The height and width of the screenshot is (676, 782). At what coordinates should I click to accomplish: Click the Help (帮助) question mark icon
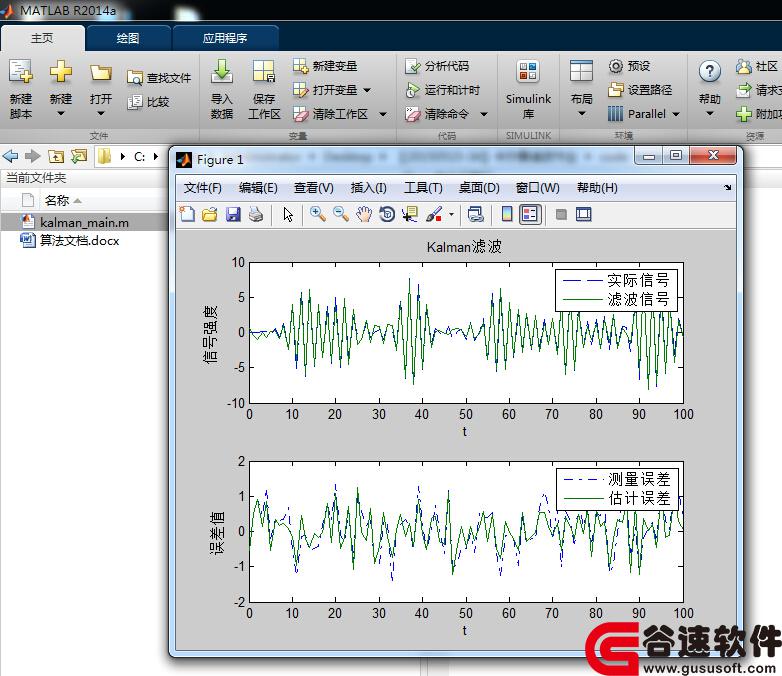pyautogui.click(x=710, y=71)
